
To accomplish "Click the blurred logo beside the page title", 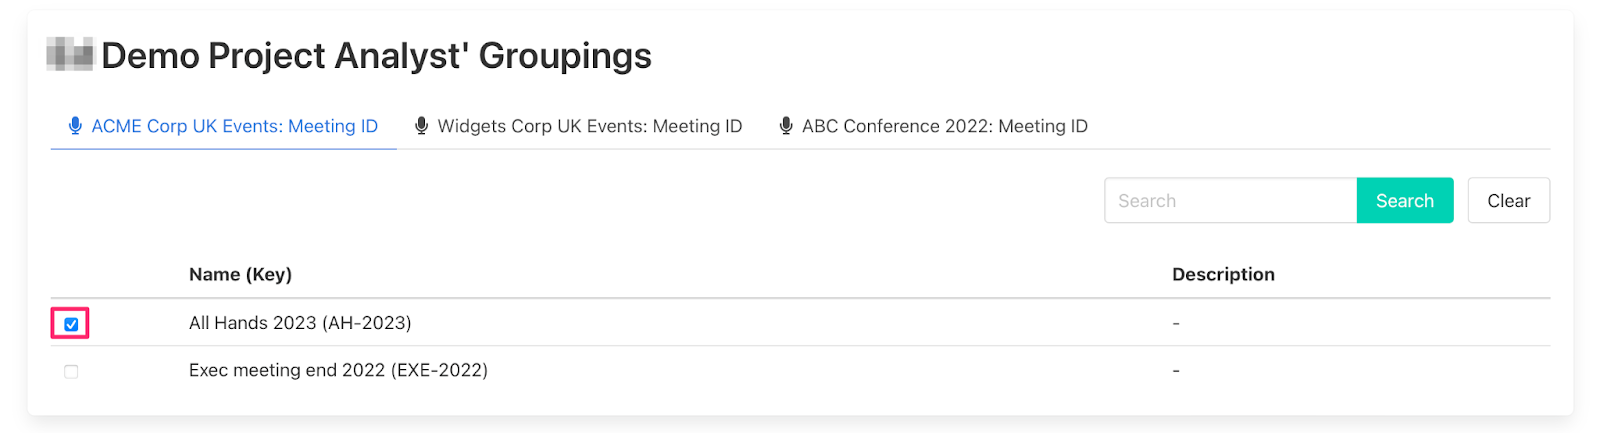I will [70, 54].
